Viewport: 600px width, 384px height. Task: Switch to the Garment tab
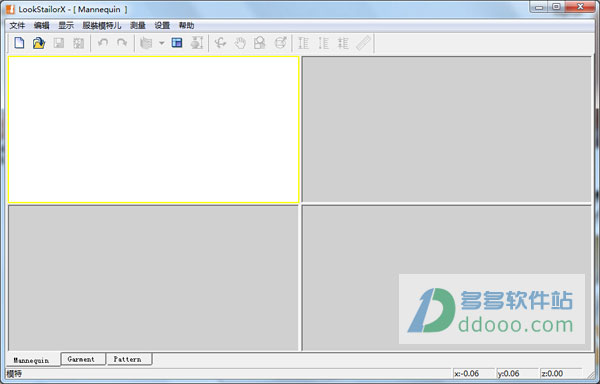pyautogui.click(x=83, y=359)
